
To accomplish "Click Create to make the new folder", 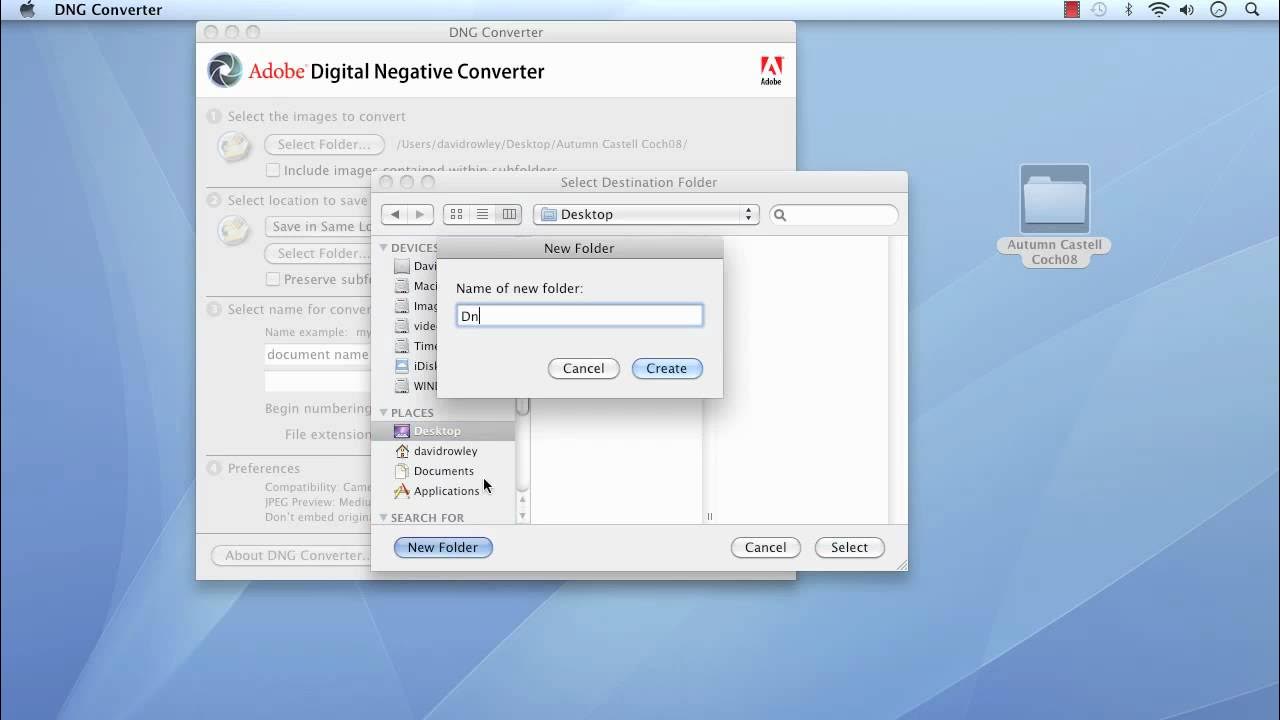I will (x=667, y=368).
